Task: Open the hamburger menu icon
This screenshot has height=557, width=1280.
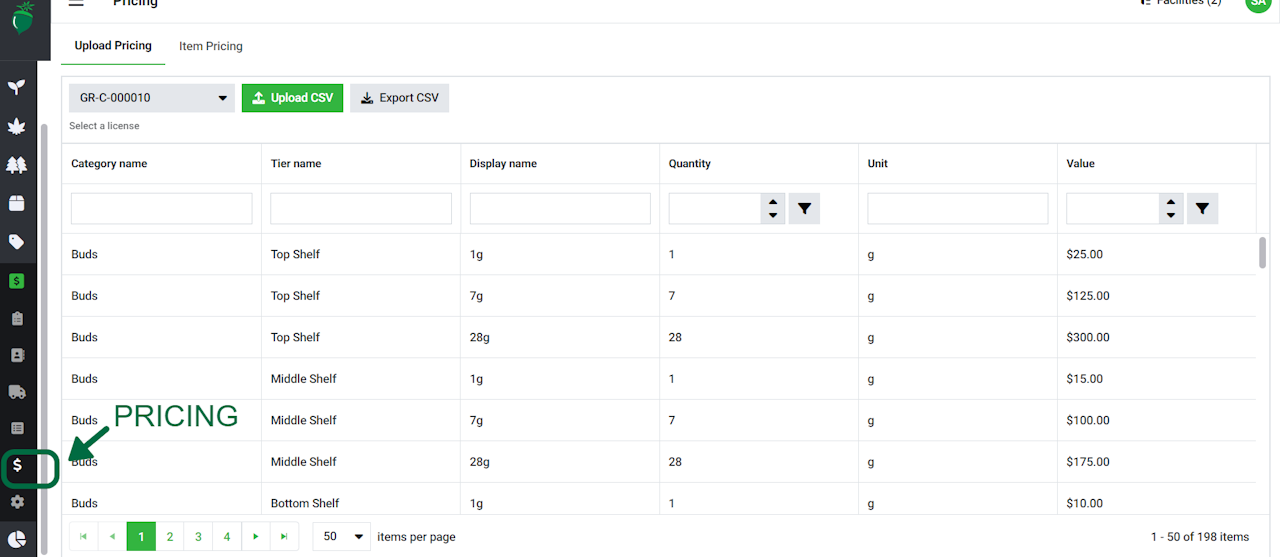Action: click(x=76, y=3)
